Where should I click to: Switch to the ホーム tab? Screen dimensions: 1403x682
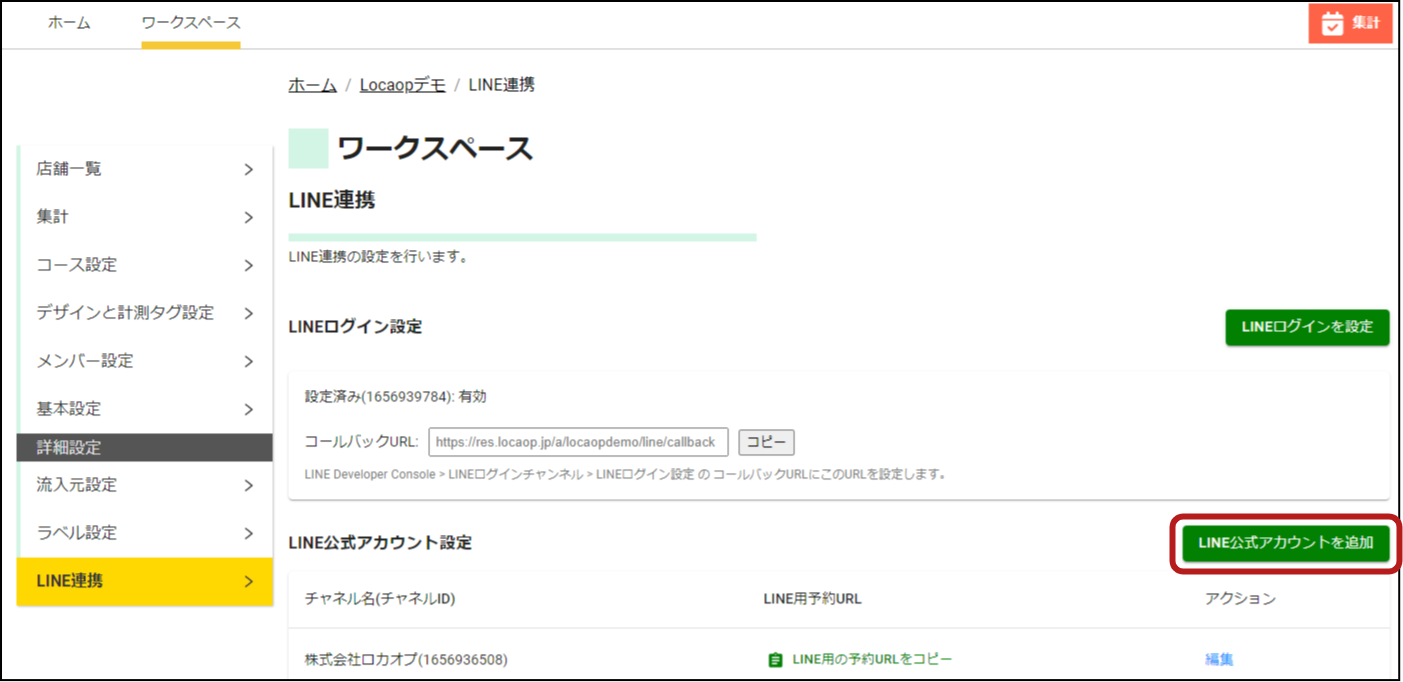click(x=69, y=23)
